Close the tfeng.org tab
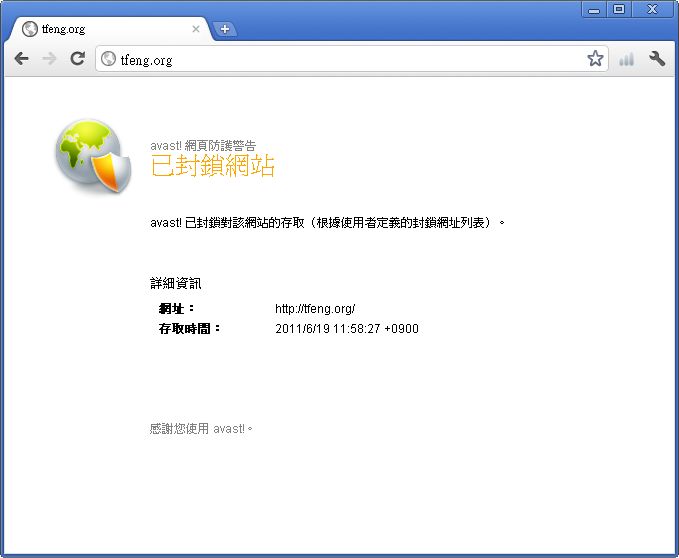Image resolution: width=679 pixels, height=558 pixels. [196, 29]
